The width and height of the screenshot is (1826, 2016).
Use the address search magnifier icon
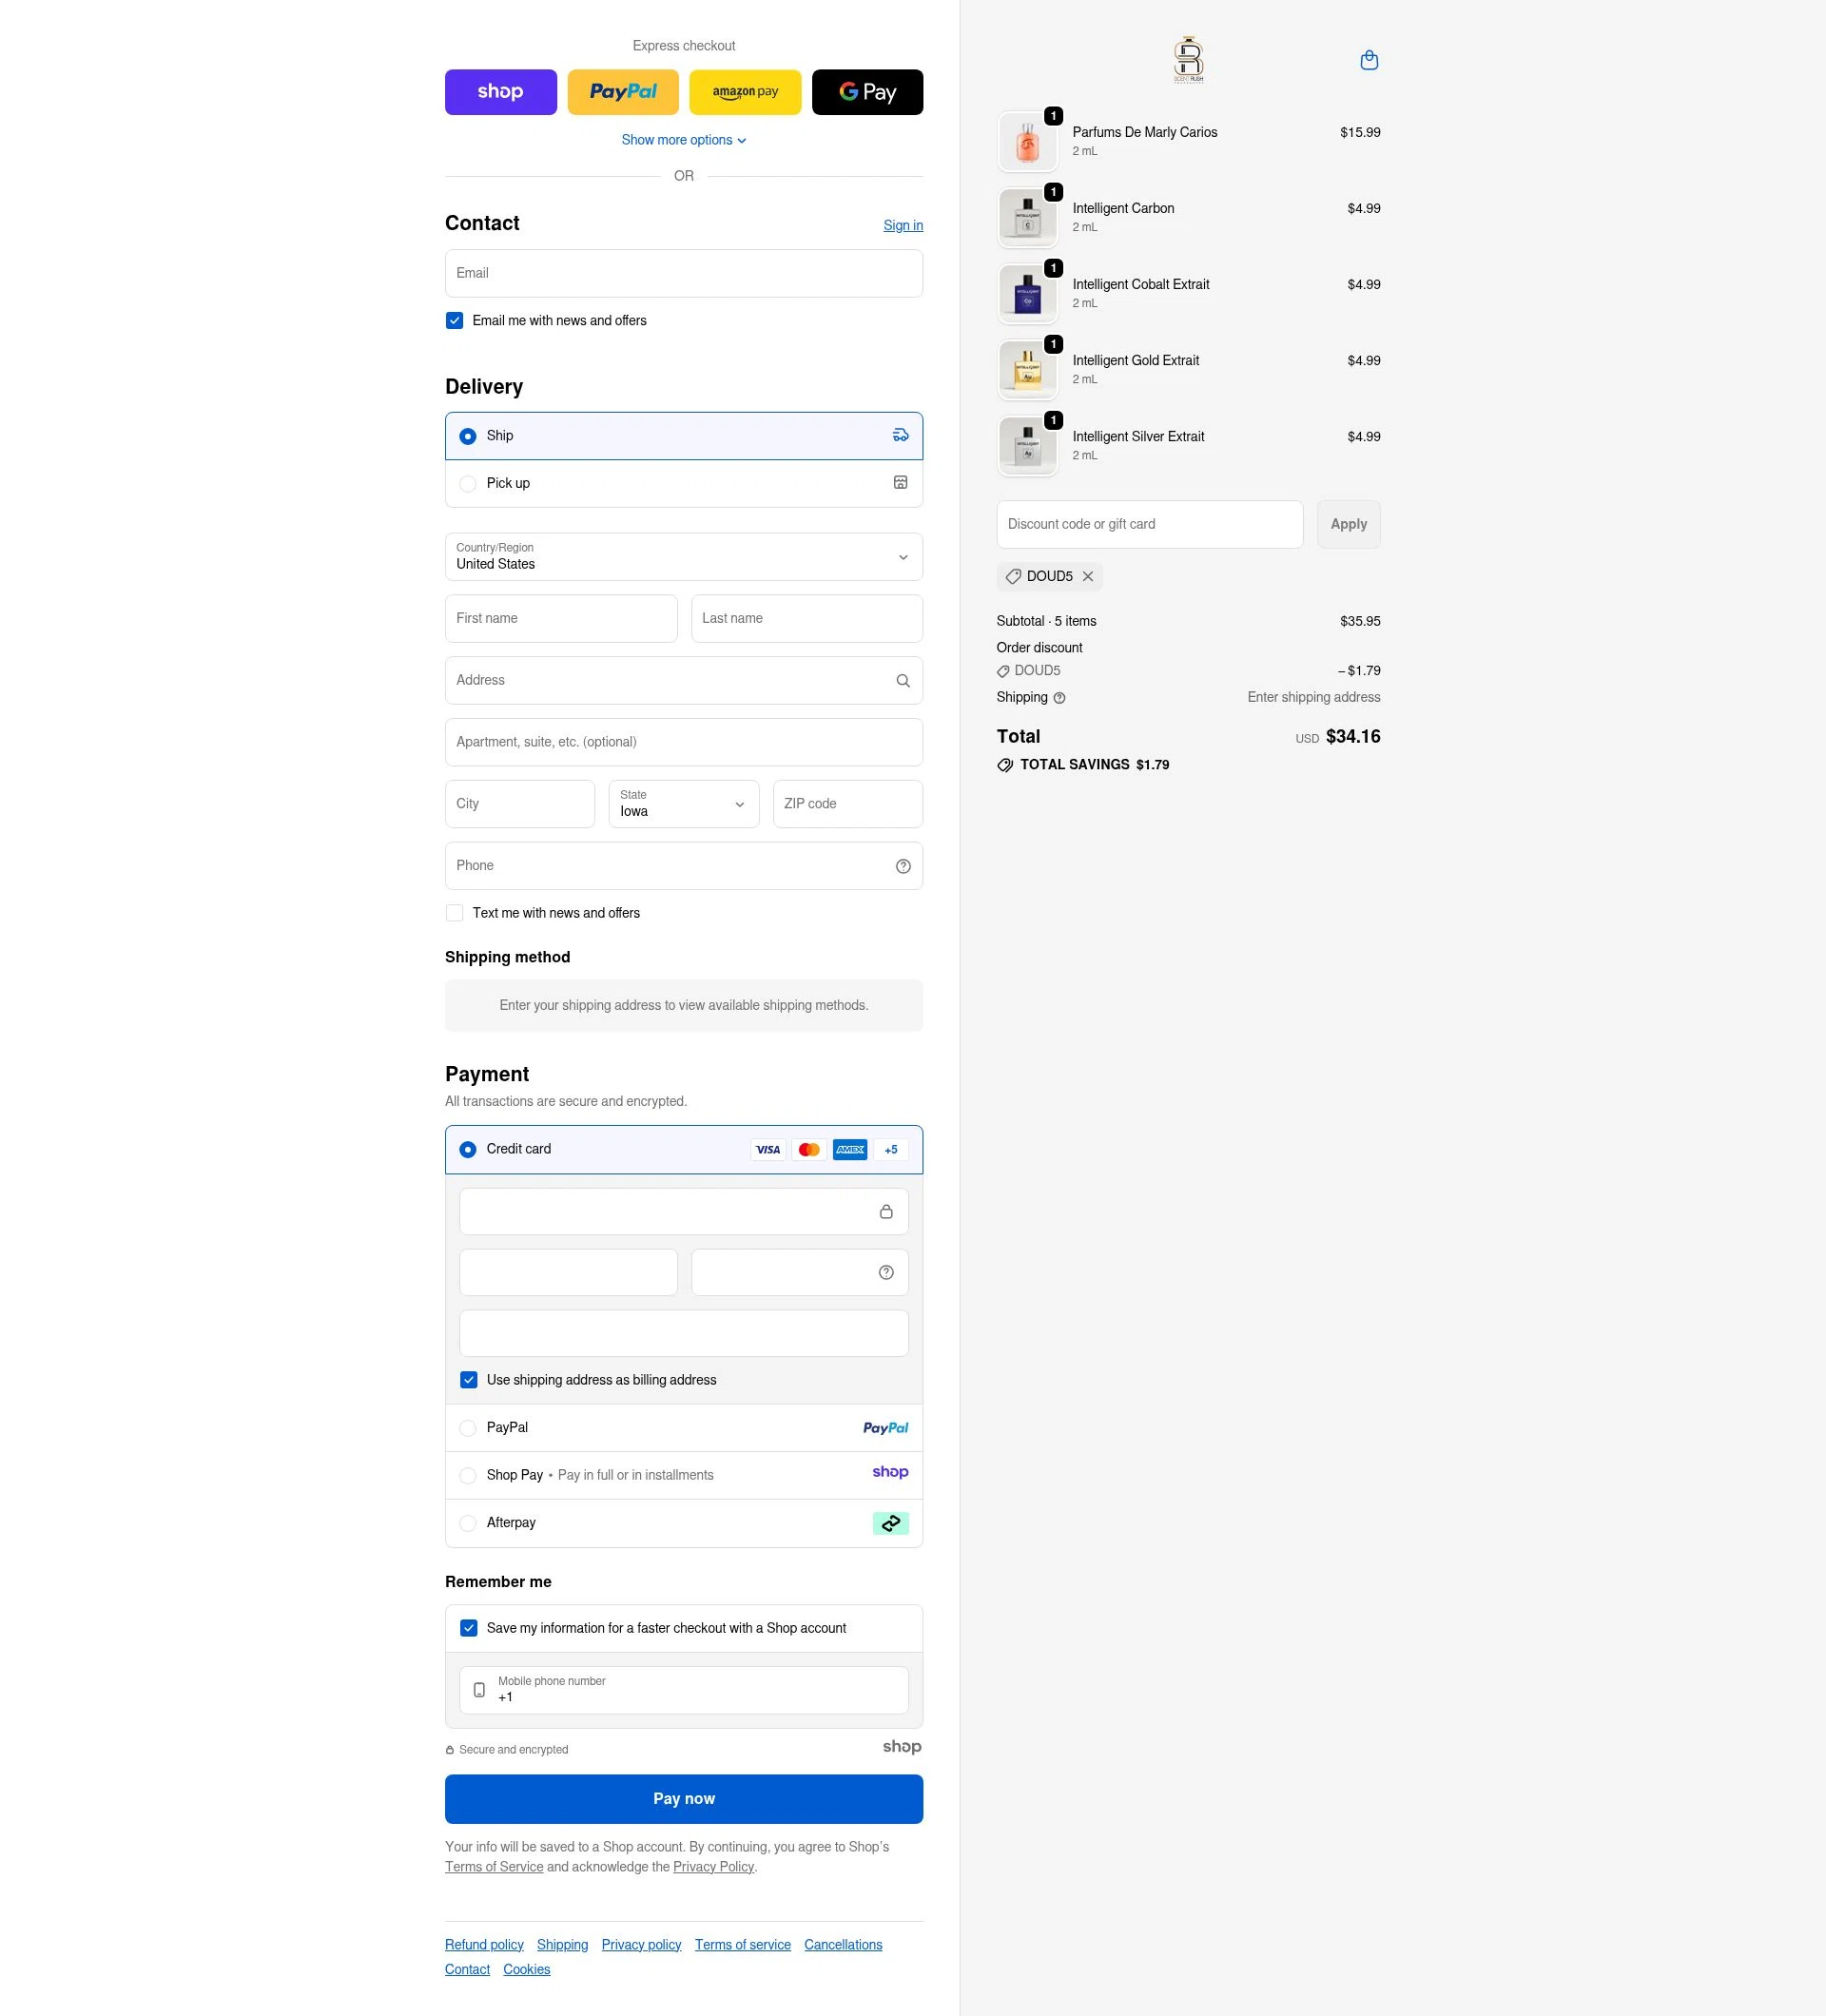point(902,680)
